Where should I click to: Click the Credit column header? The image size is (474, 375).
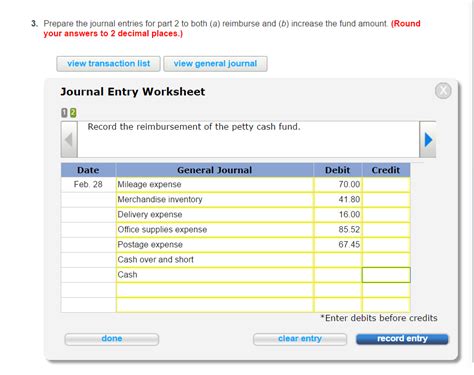pos(386,170)
